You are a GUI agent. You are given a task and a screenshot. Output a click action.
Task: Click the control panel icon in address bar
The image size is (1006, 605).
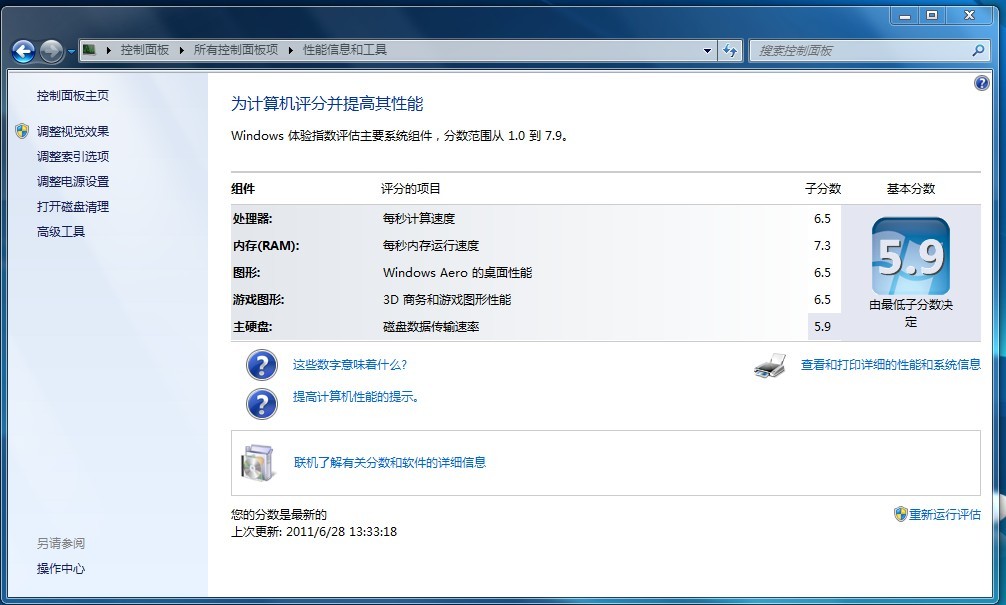(89, 49)
